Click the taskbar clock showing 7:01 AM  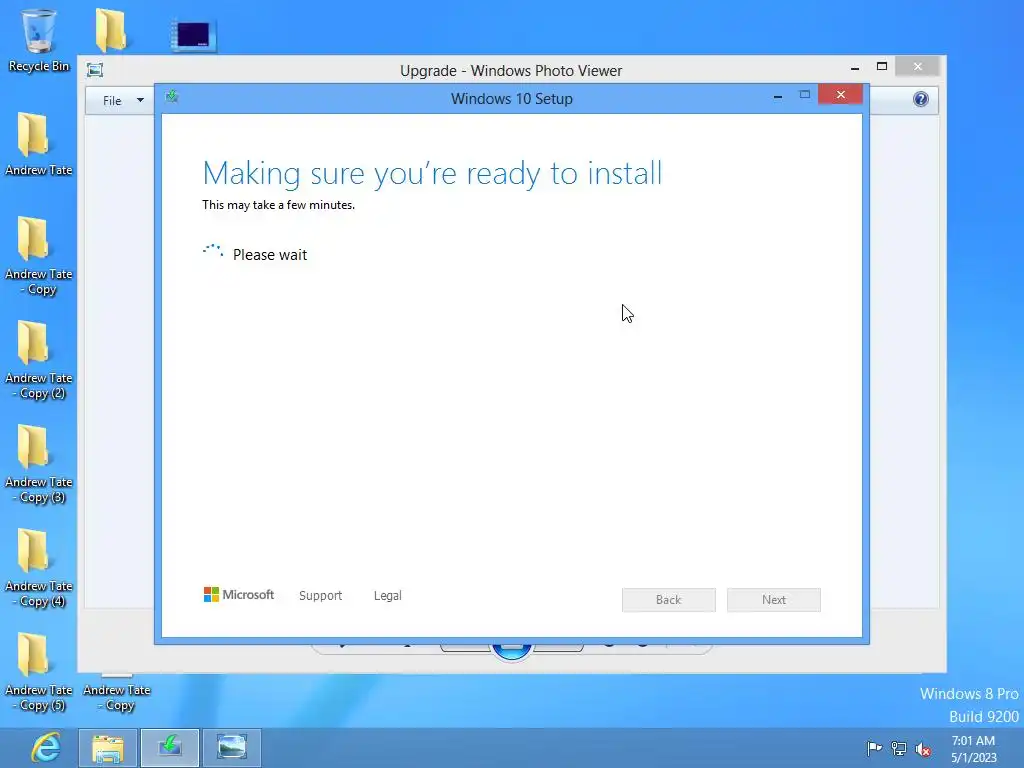[x=974, y=748]
